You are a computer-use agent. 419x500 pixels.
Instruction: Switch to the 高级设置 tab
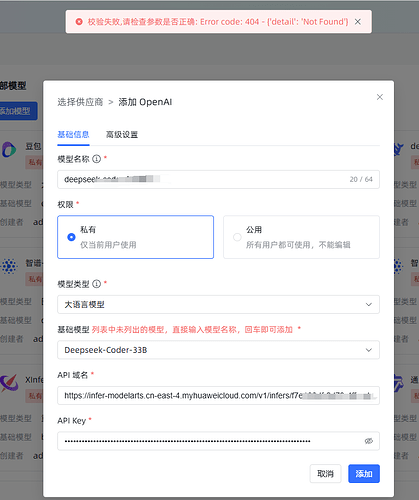pyautogui.click(x=122, y=135)
